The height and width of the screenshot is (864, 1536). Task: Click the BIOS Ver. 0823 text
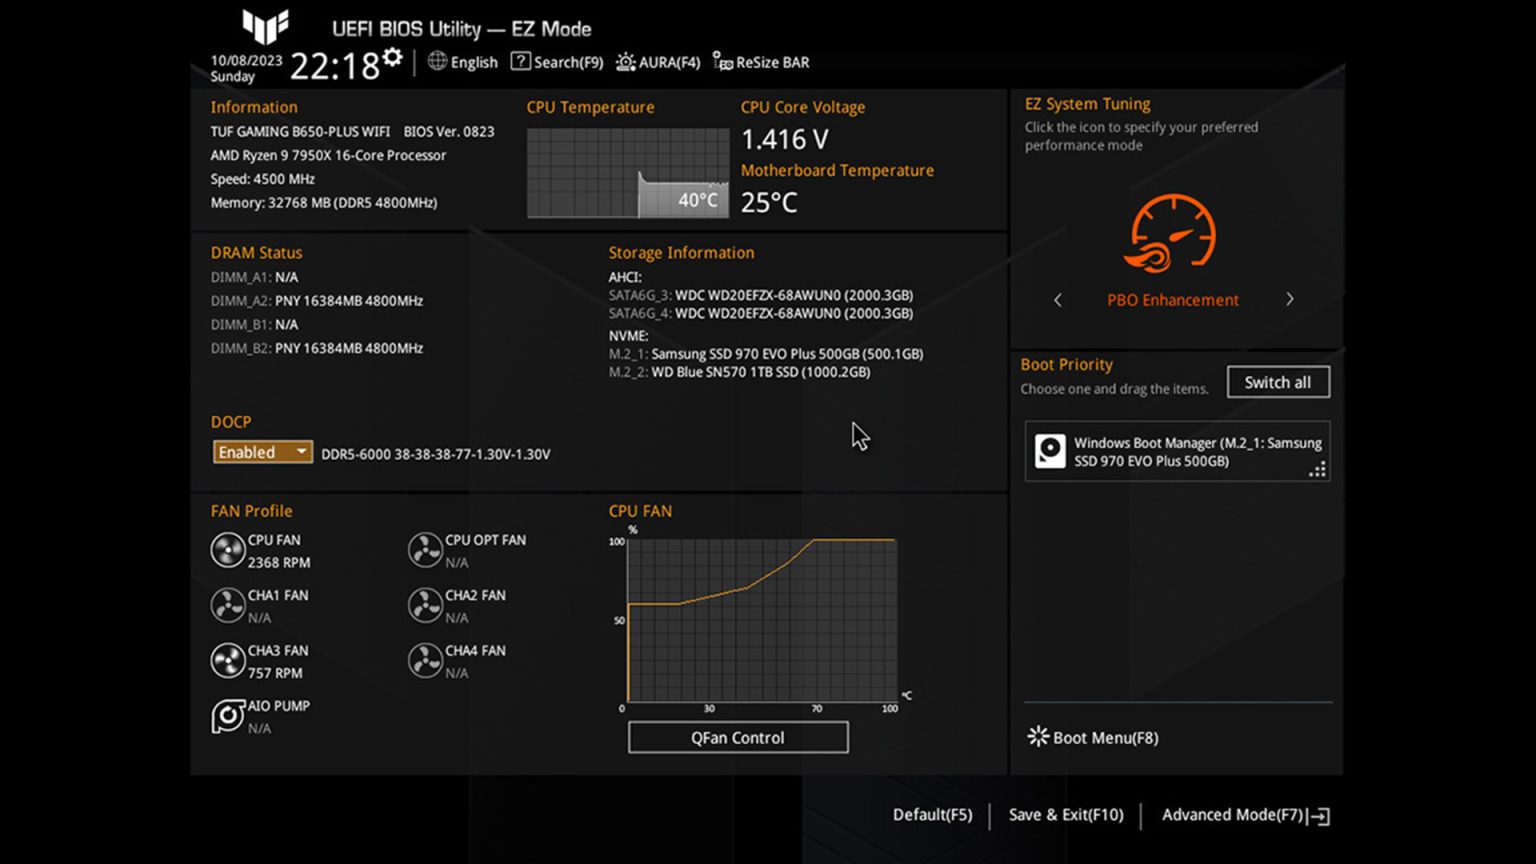tap(449, 131)
